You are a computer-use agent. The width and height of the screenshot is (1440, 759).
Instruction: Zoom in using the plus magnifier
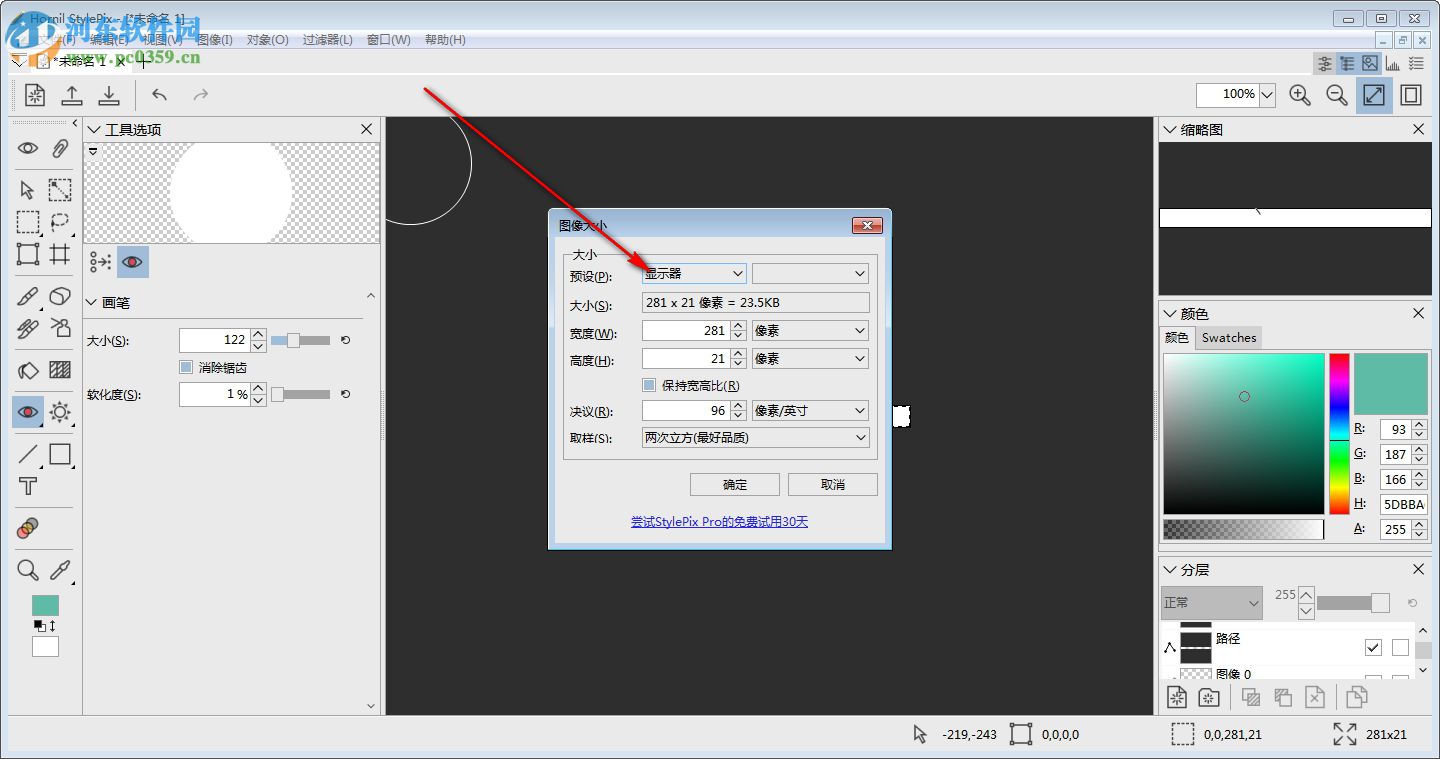(1300, 95)
